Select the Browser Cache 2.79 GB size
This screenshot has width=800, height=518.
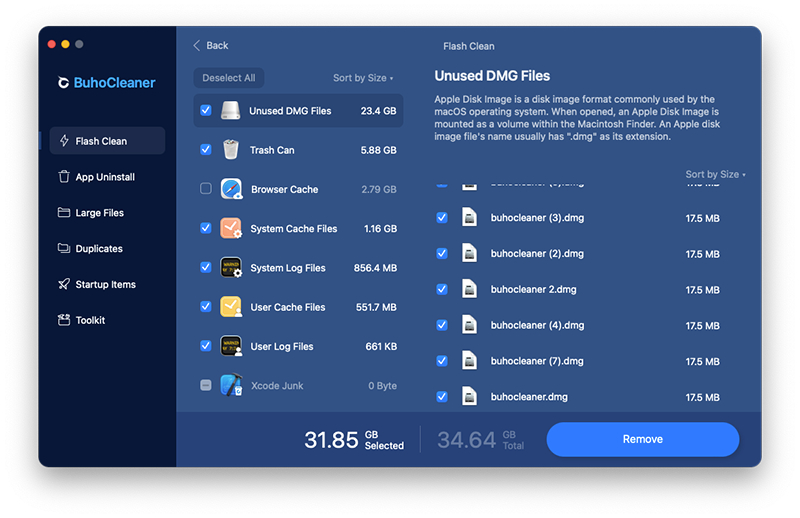(379, 189)
